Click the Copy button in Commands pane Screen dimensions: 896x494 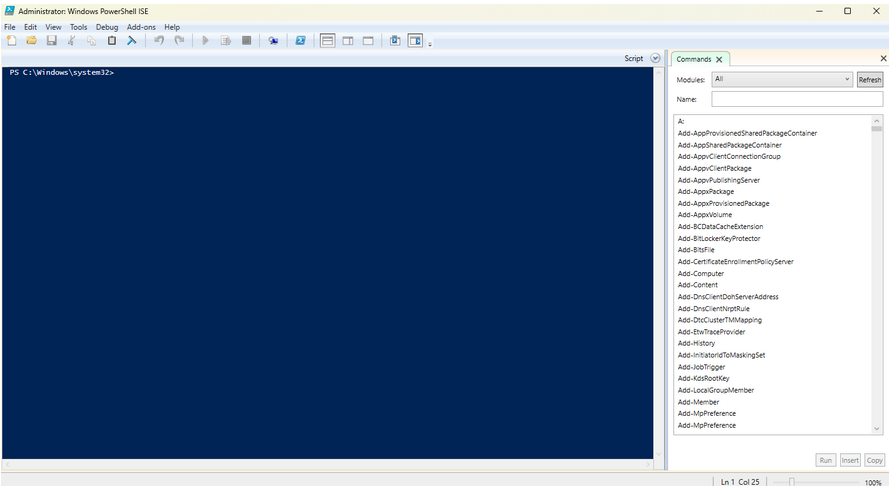874,460
